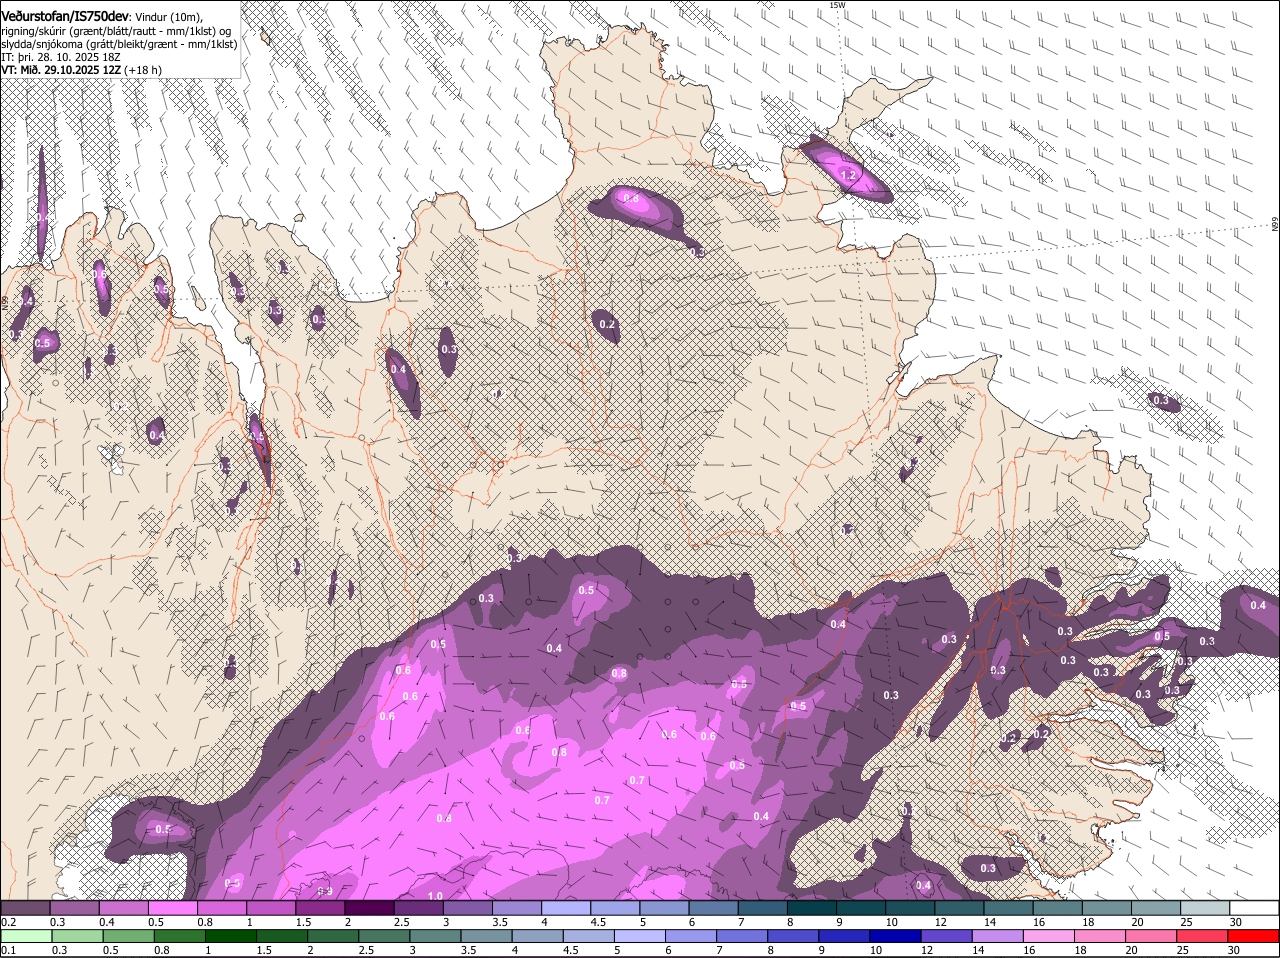This screenshot has height=958, width=1280.
Task: Click the dark purple 0.2–0.3 swatch in the upper legend
Action: point(25,907)
